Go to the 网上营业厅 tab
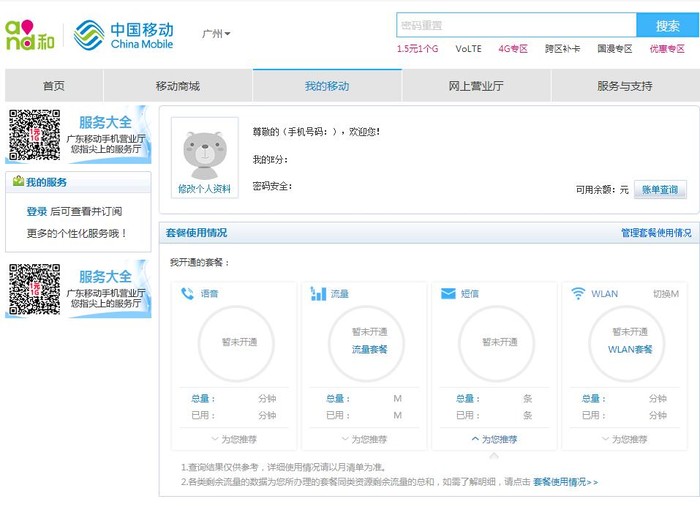This screenshot has height=507, width=700. (476, 86)
